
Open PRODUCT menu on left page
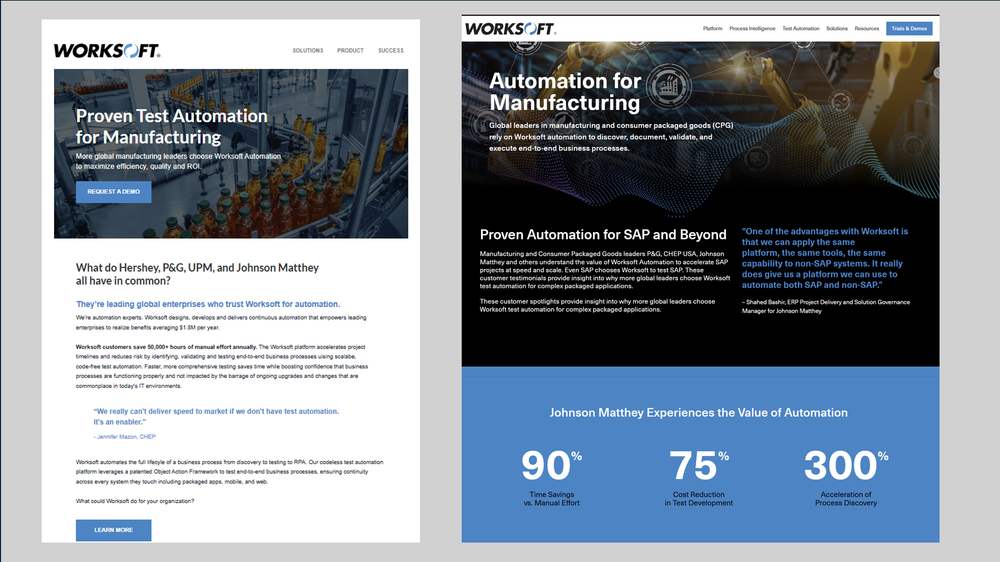(350, 50)
